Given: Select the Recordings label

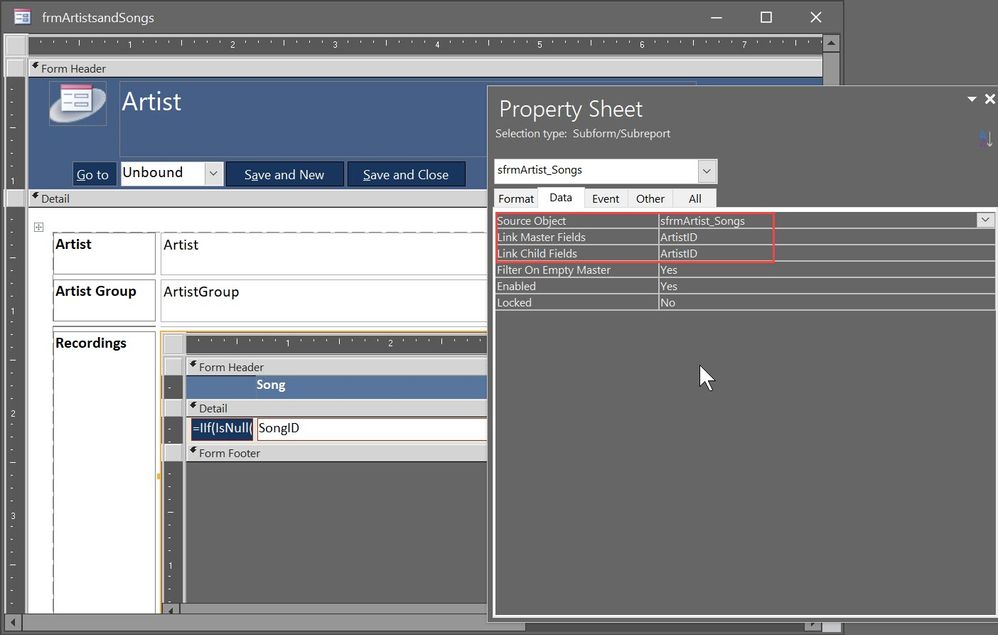Looking at the screenshot, I should [104, 471].
